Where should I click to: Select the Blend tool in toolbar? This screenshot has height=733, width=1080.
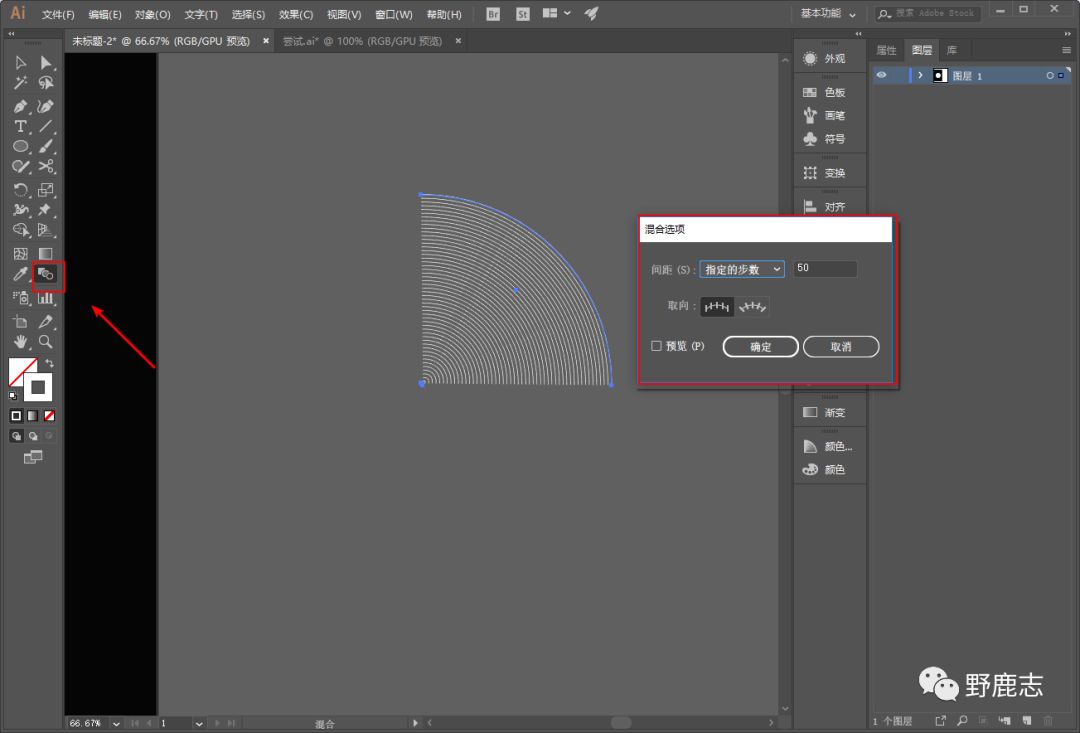46,274
